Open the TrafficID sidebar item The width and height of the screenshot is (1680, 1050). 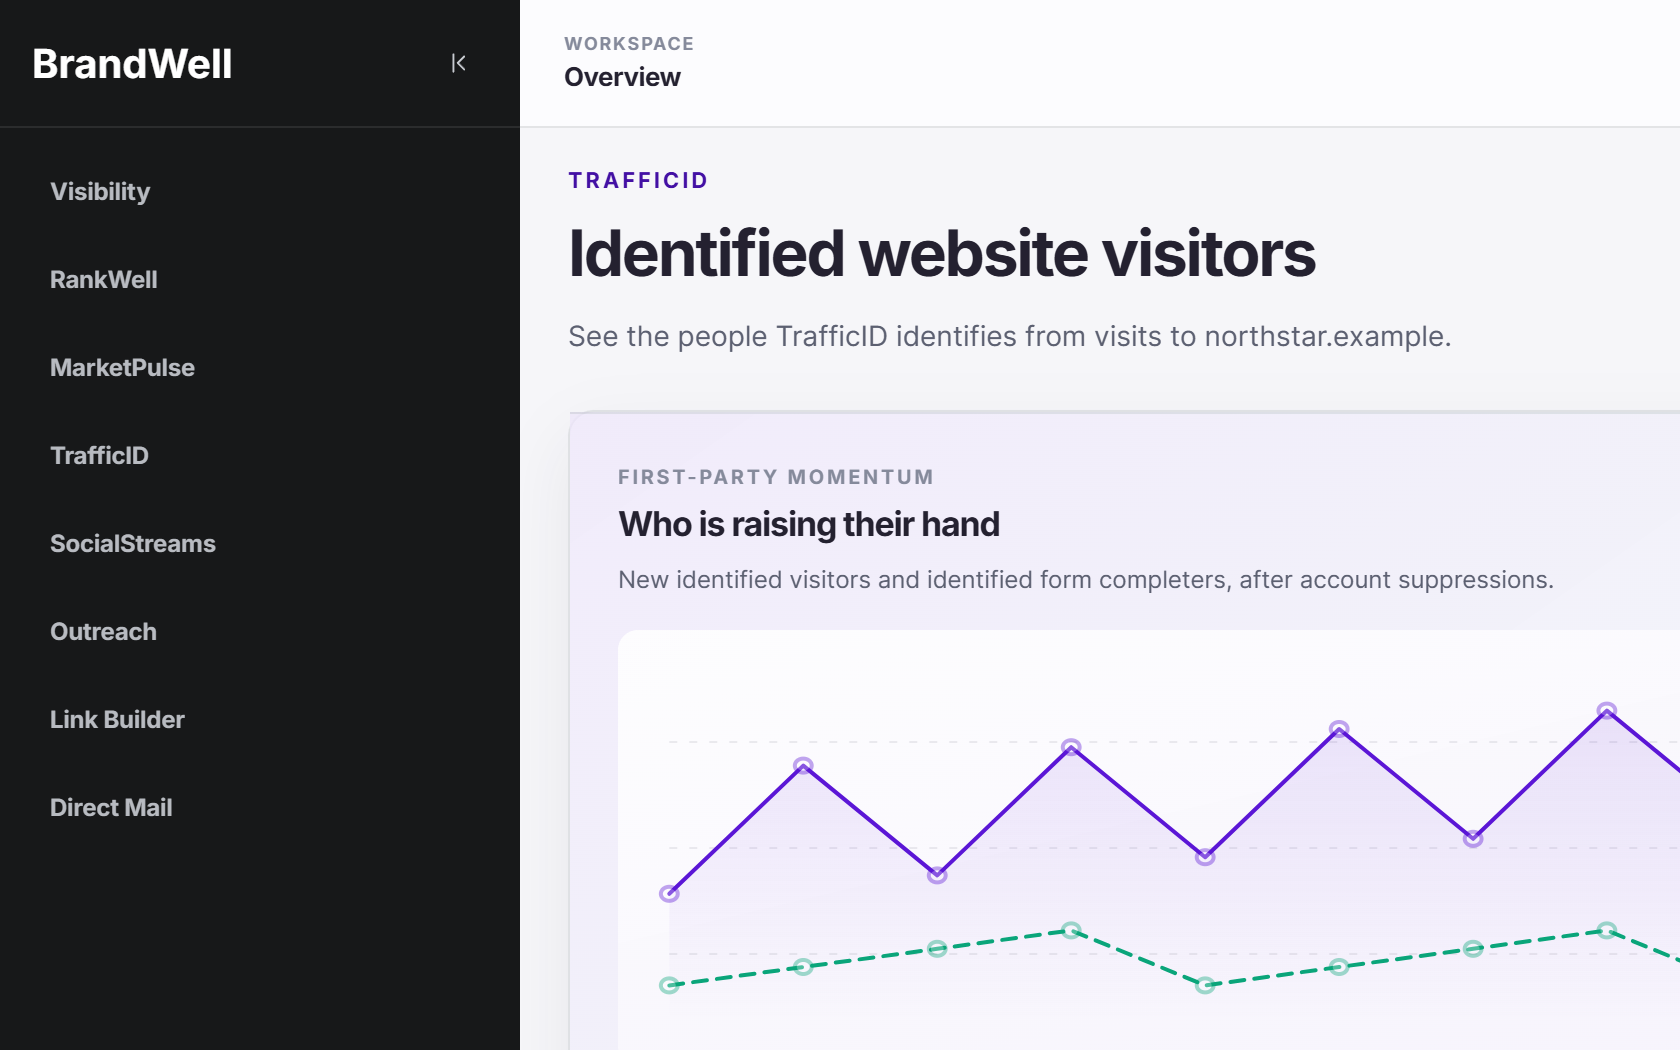pos(99,455)
